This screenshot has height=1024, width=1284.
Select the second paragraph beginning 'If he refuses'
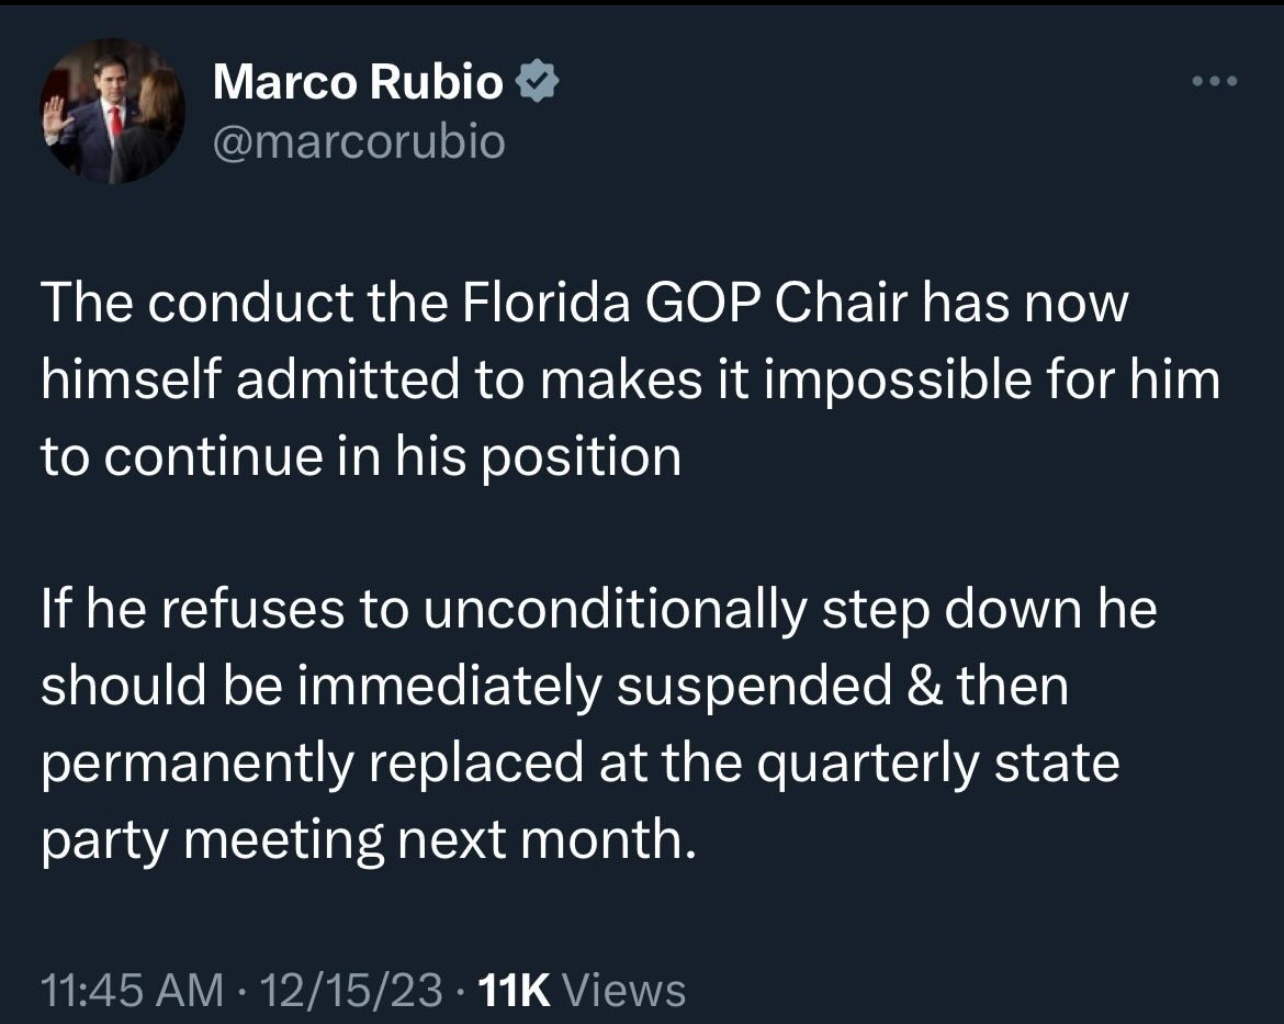coord(599,724)
